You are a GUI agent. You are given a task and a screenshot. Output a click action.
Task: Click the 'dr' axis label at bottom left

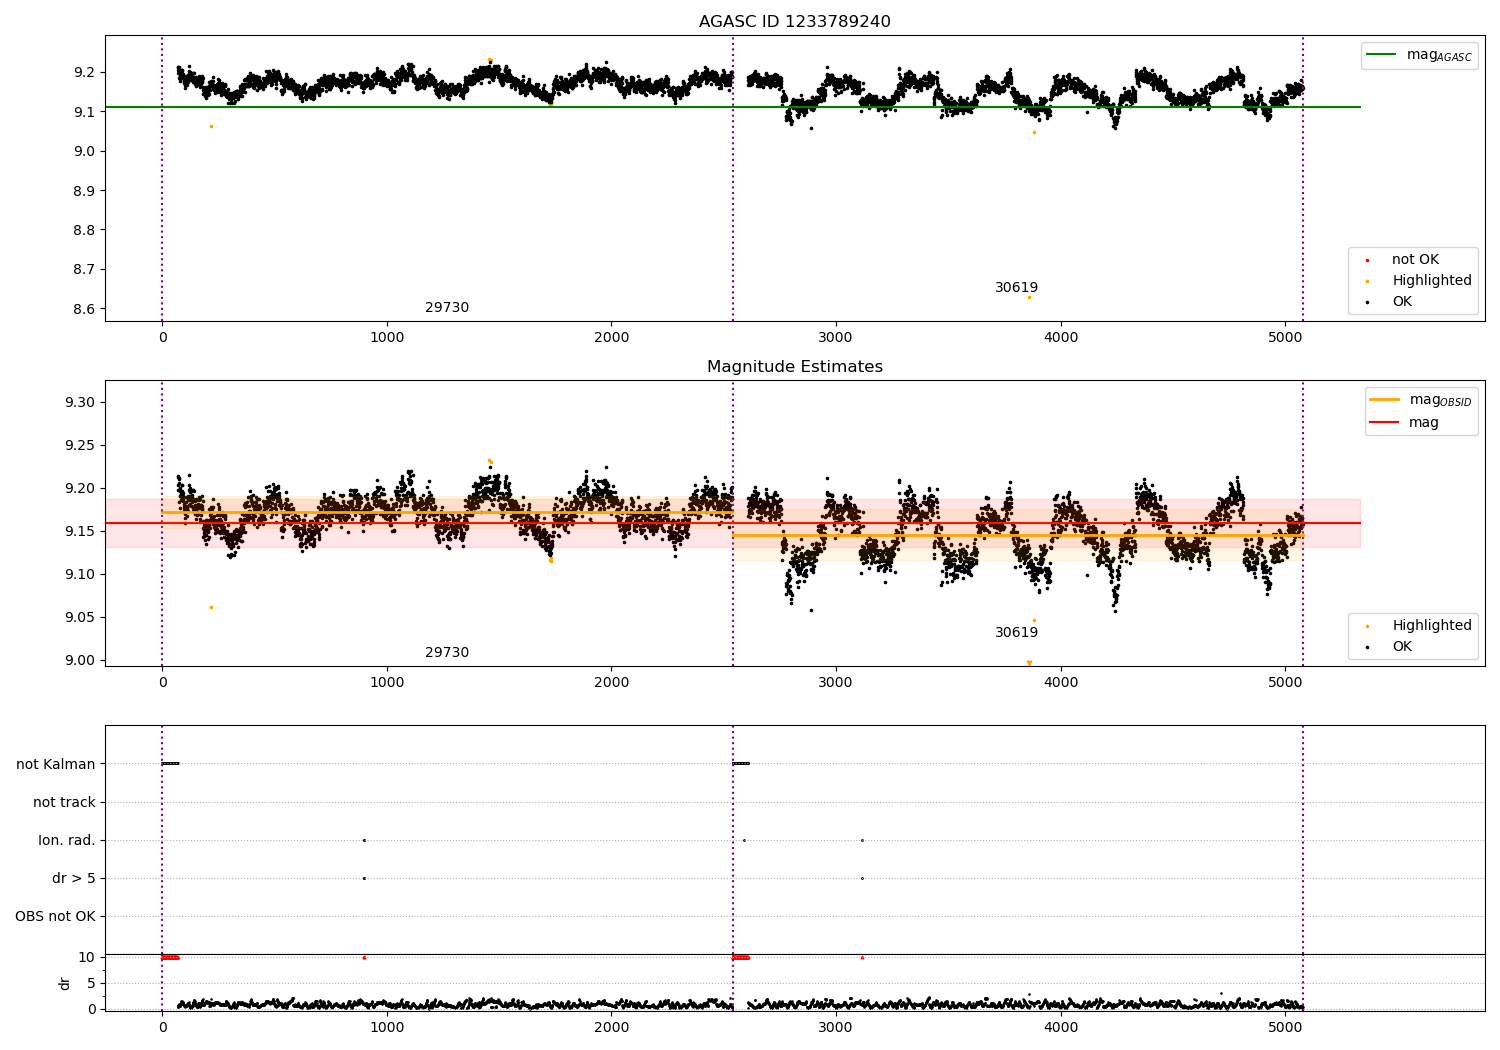click(x=65, y=983)
